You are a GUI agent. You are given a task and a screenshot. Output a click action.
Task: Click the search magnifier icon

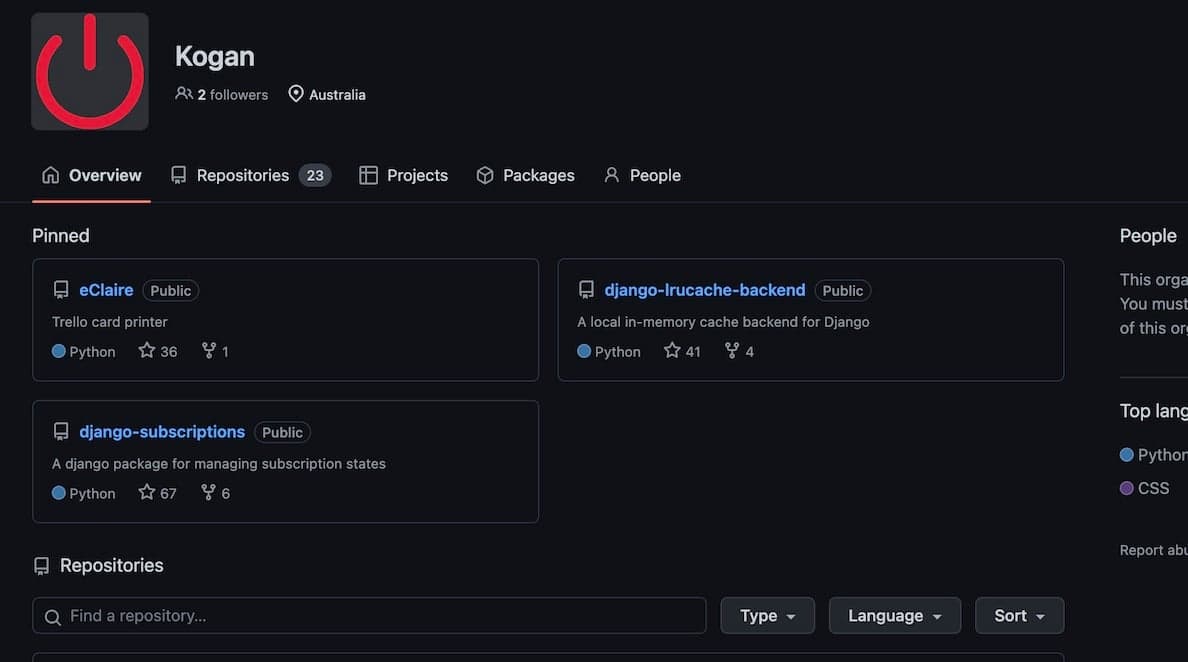click(x=52, y=617)
